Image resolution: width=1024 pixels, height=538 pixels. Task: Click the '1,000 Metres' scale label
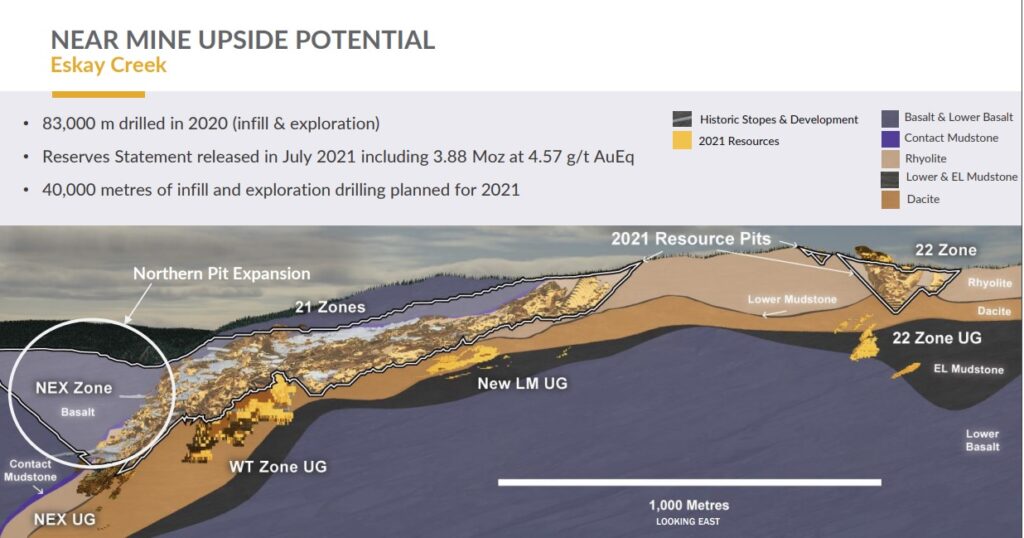pyautogui.click(x=688, y=505)
